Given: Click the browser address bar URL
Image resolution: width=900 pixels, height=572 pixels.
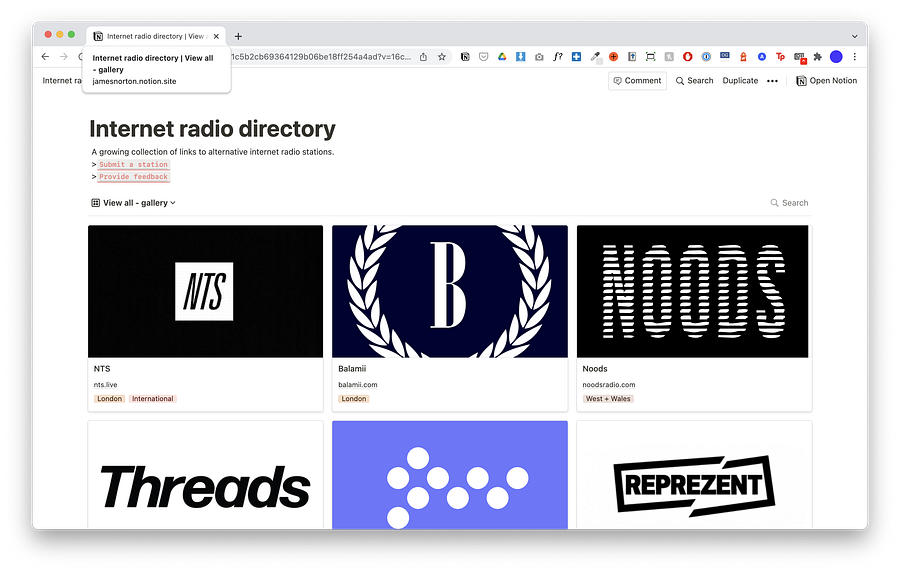Looking at the screenshot, I should tap(321, 57).
